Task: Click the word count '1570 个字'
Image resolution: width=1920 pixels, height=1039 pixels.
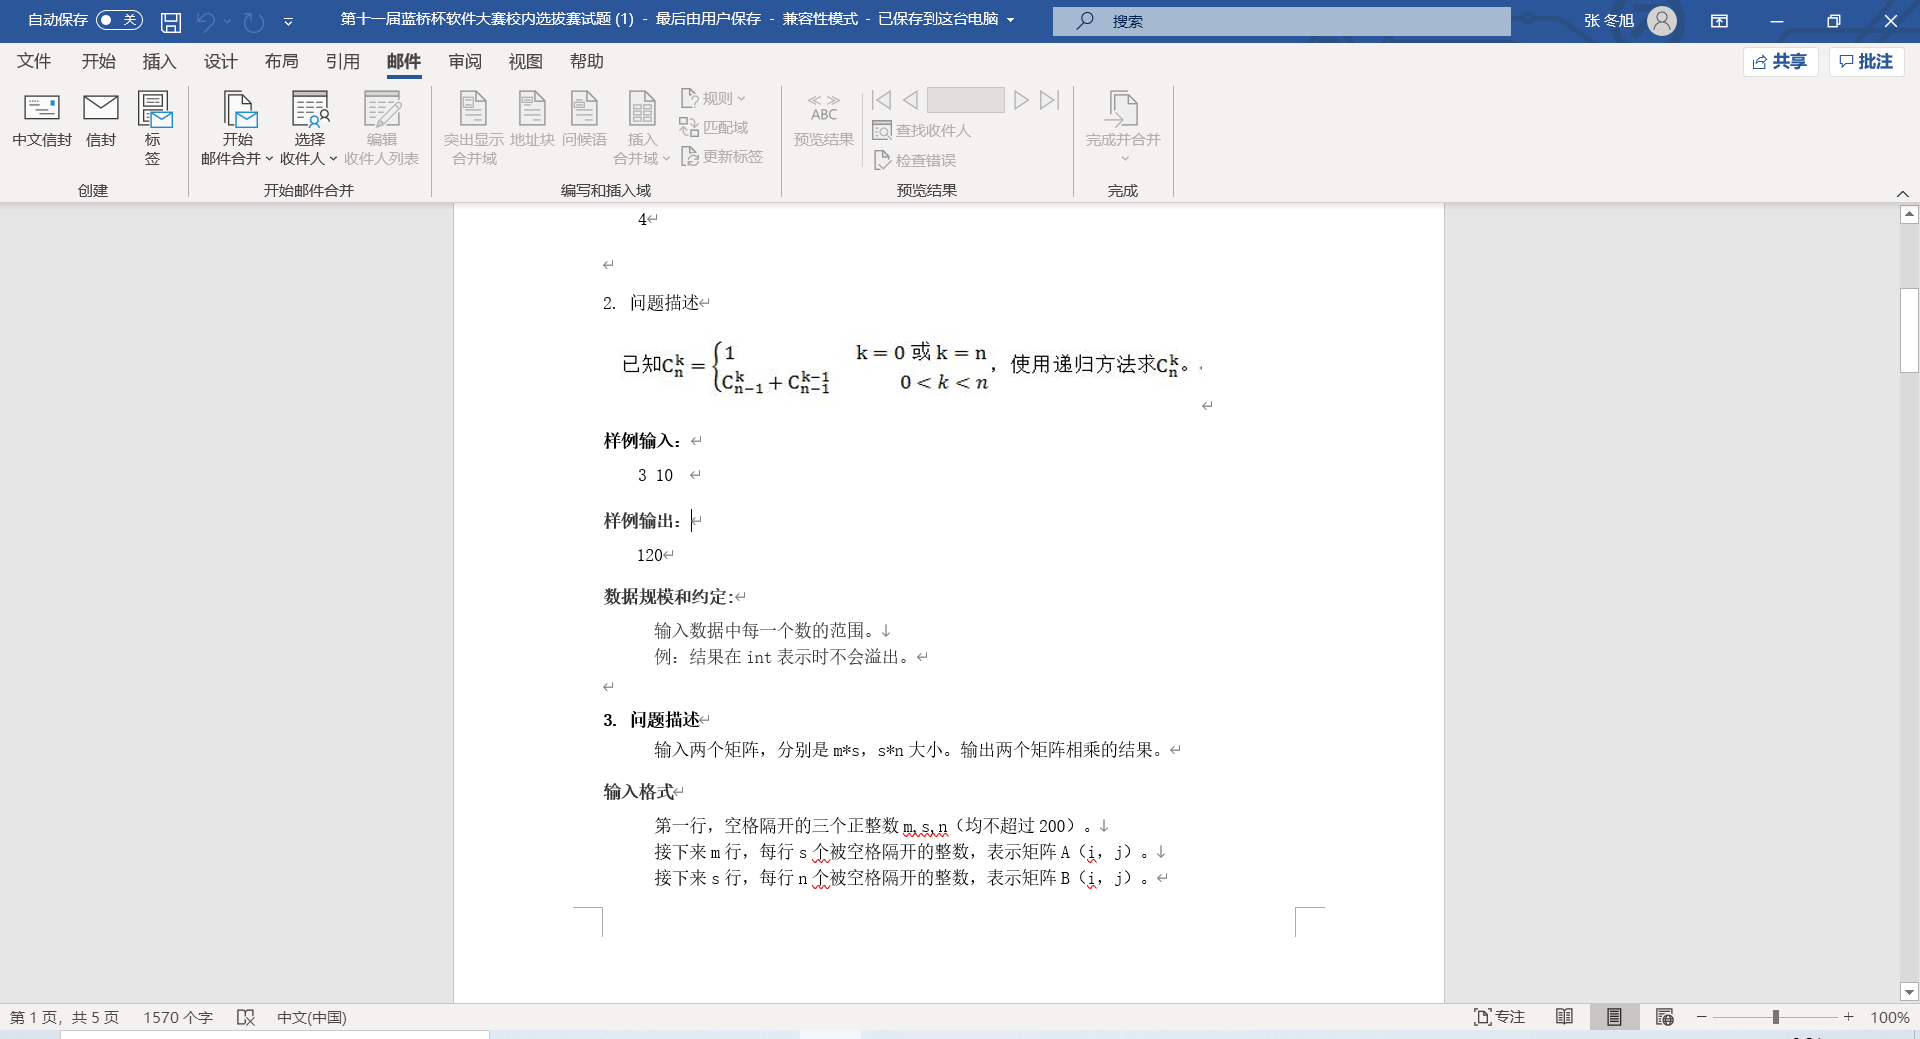Action: coord(178,1017)
